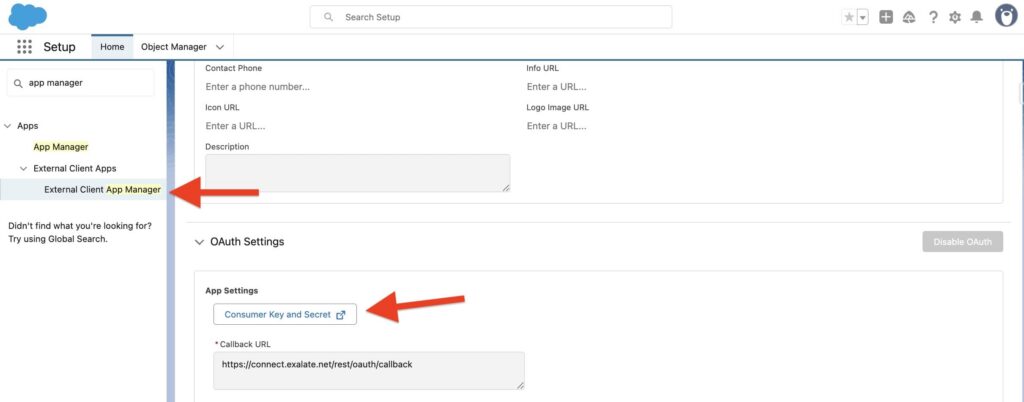Collapse the OAuth Settings section
1024x402 pixels.
[x=197, y=242]
